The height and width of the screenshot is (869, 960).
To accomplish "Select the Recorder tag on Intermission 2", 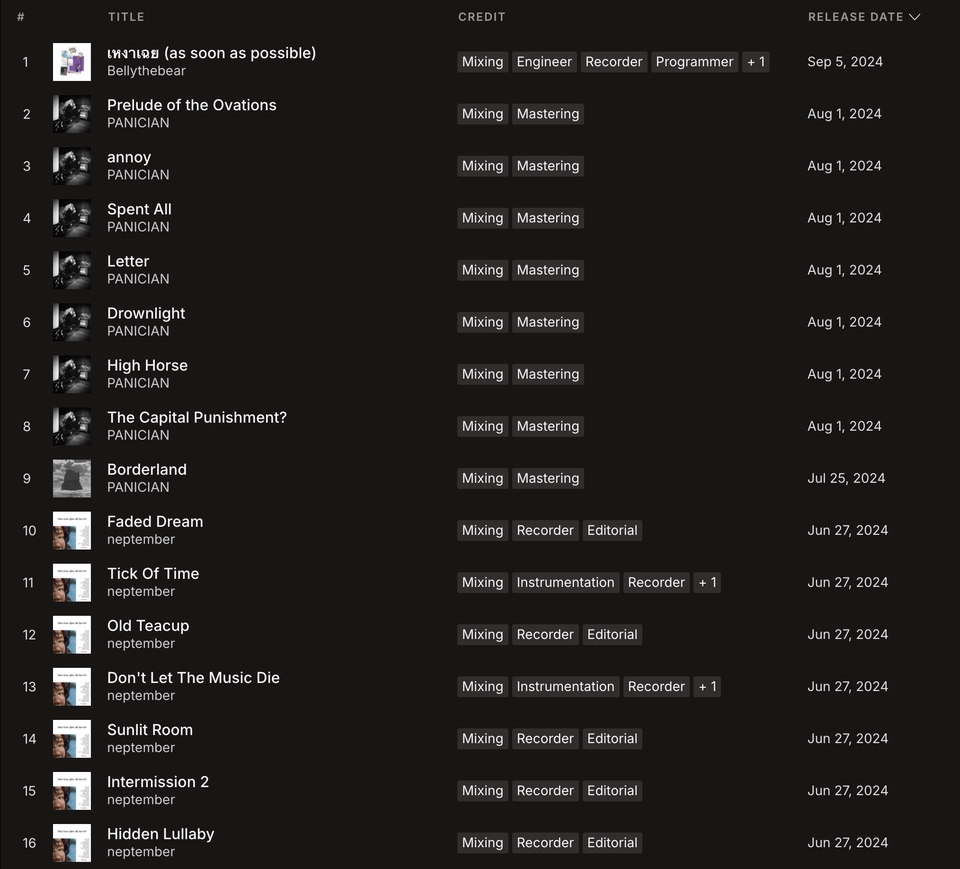I will tap(545, 790).
